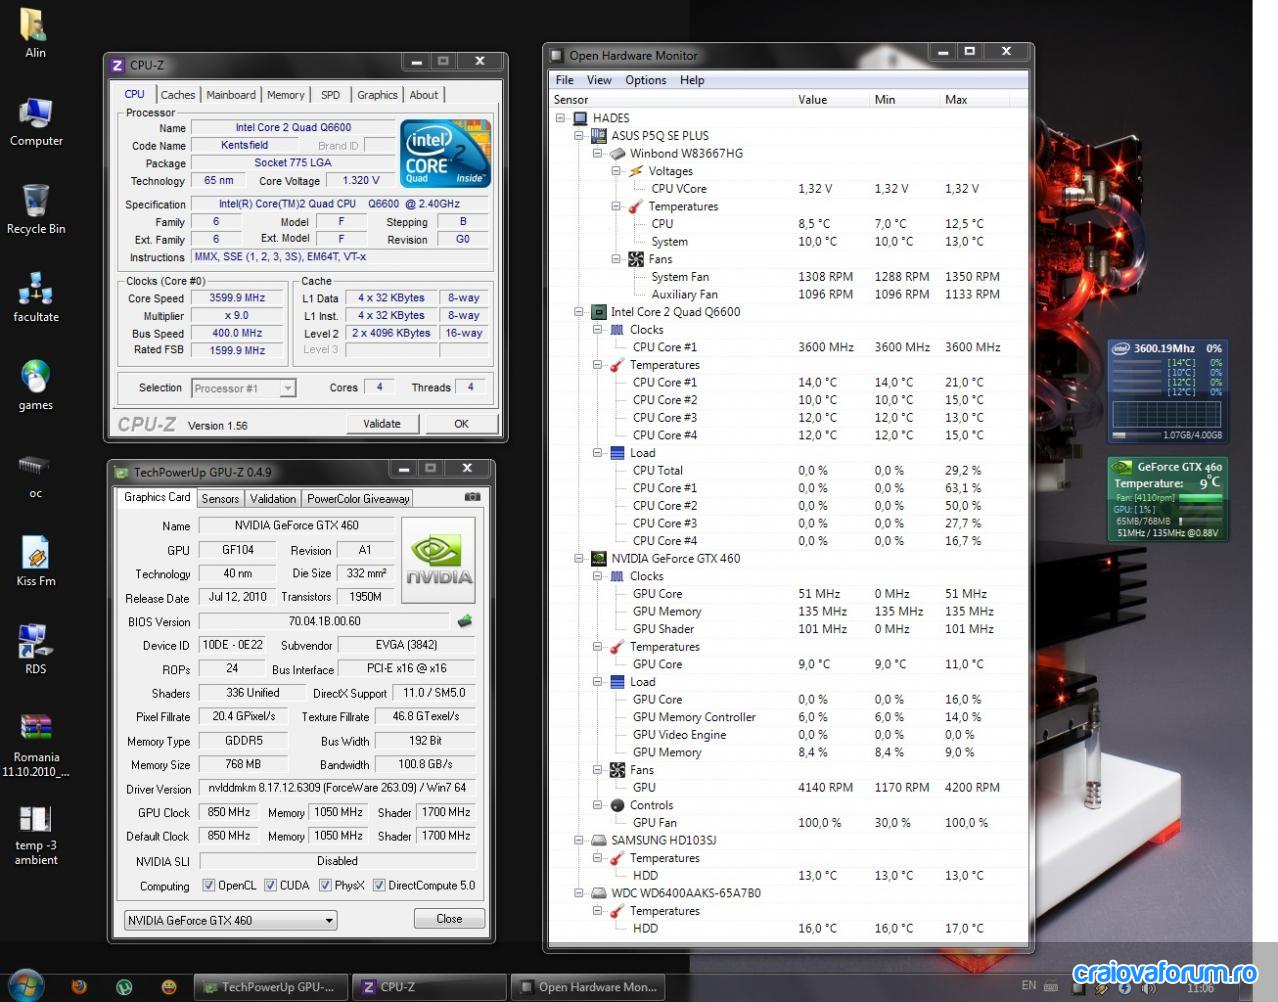Click the HADES computer icon in the tree
Viewport: 1278px width, 1002px height.
pyautogui.click(x=580, y=118)
